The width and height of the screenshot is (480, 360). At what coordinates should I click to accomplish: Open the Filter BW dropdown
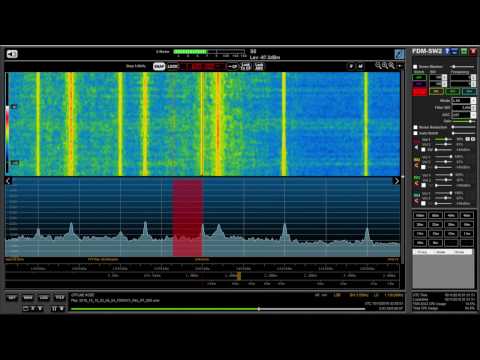463,108
